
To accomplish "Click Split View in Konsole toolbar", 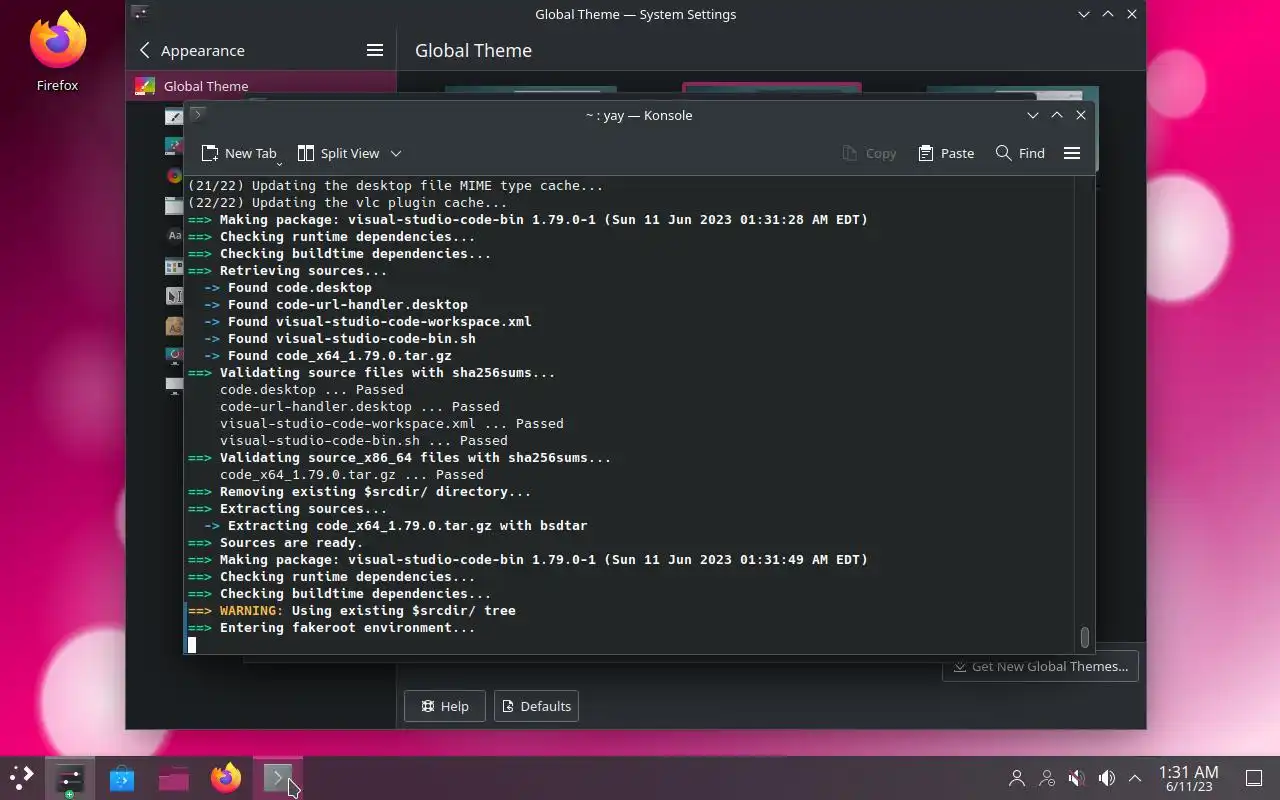I will pos(339,153).
